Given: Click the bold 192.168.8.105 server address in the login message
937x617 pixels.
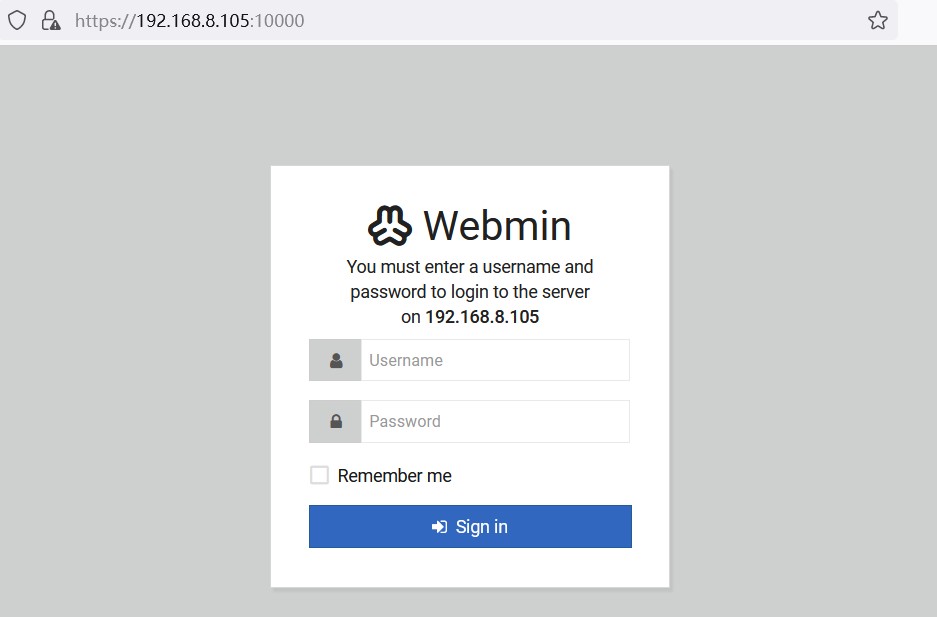Looking at the screenshot, I should pos(482,317).
